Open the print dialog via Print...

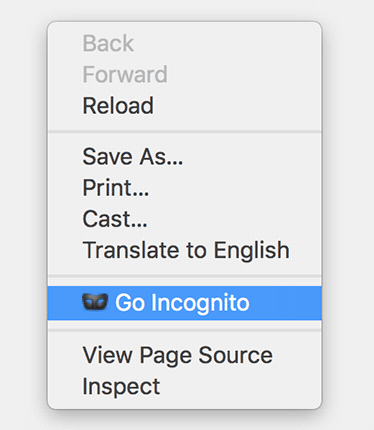click(185, 188)
